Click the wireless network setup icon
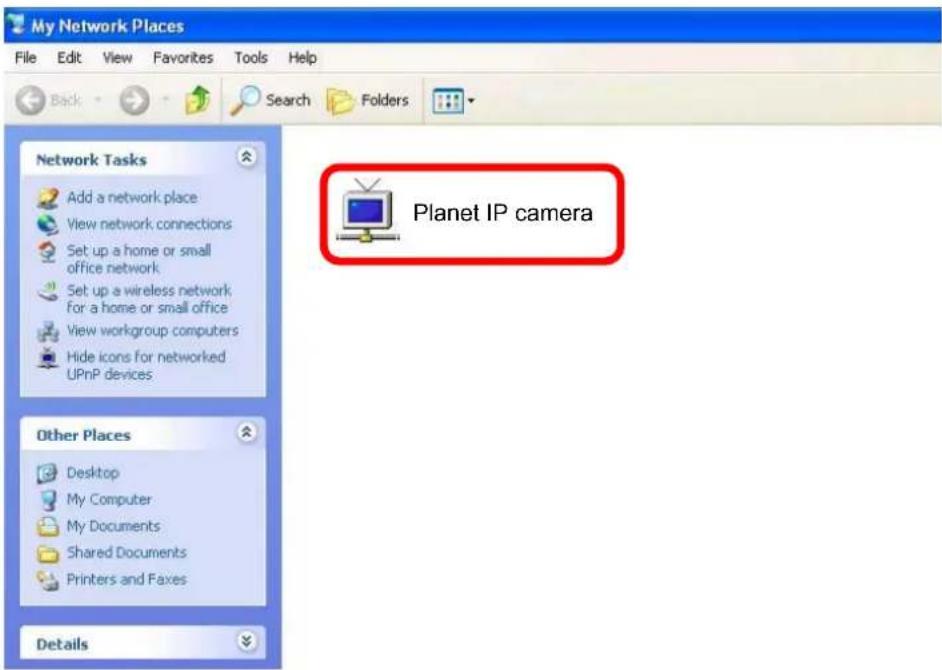The height and width of the screenshot is (670, 942). [x=47, y=291]
